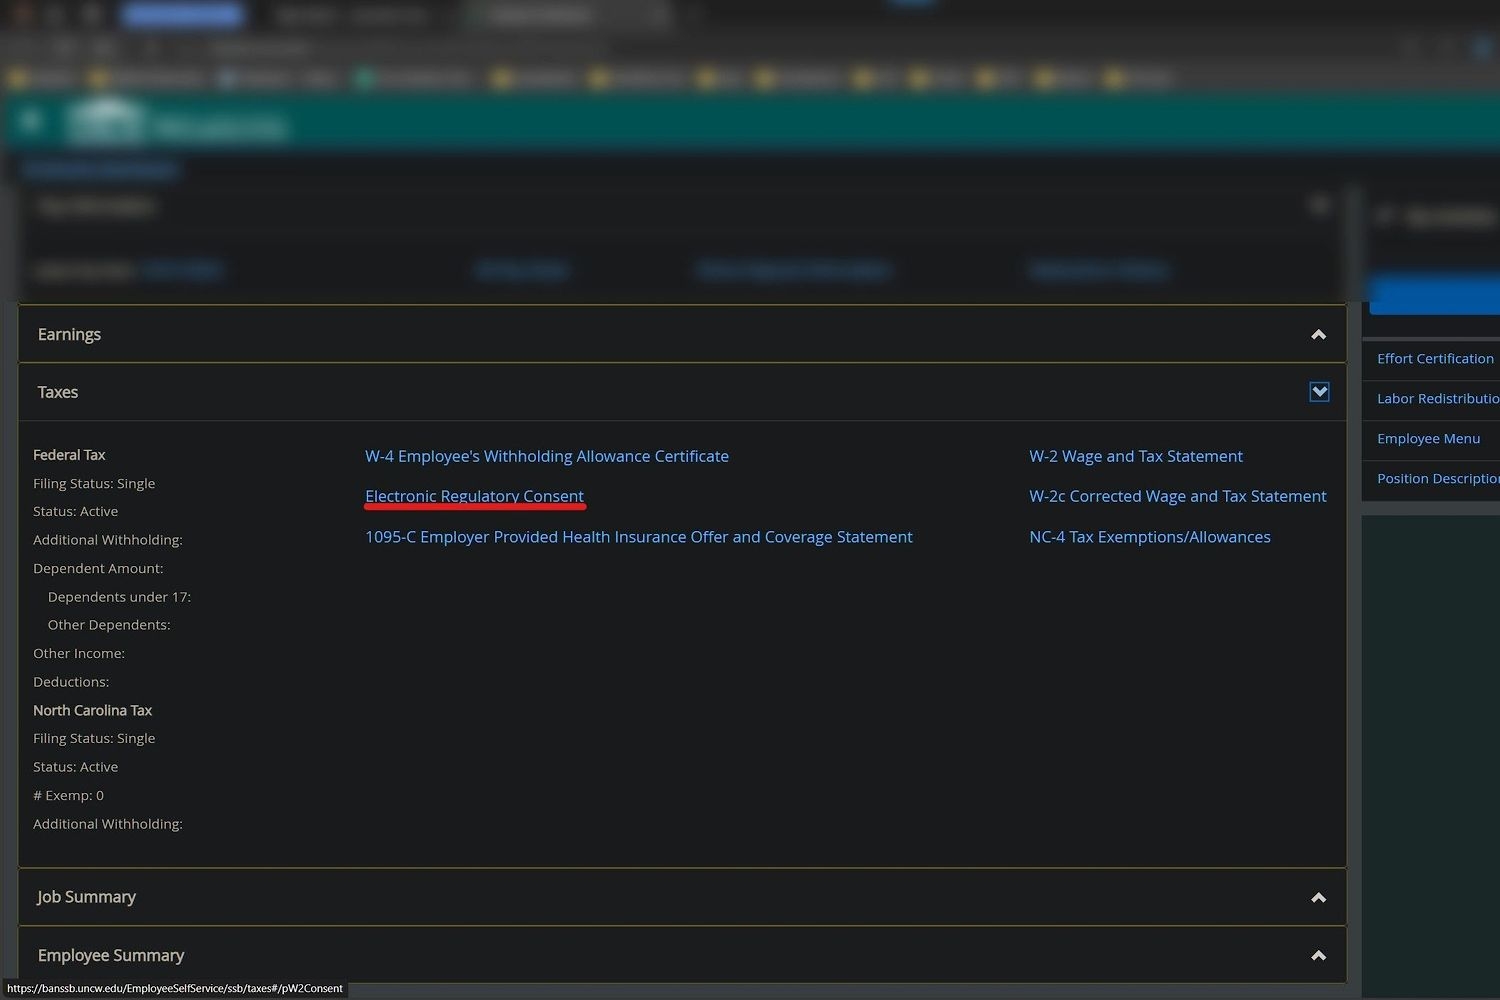Expand the Job Summary chevron

click(x=1318, y=898)
